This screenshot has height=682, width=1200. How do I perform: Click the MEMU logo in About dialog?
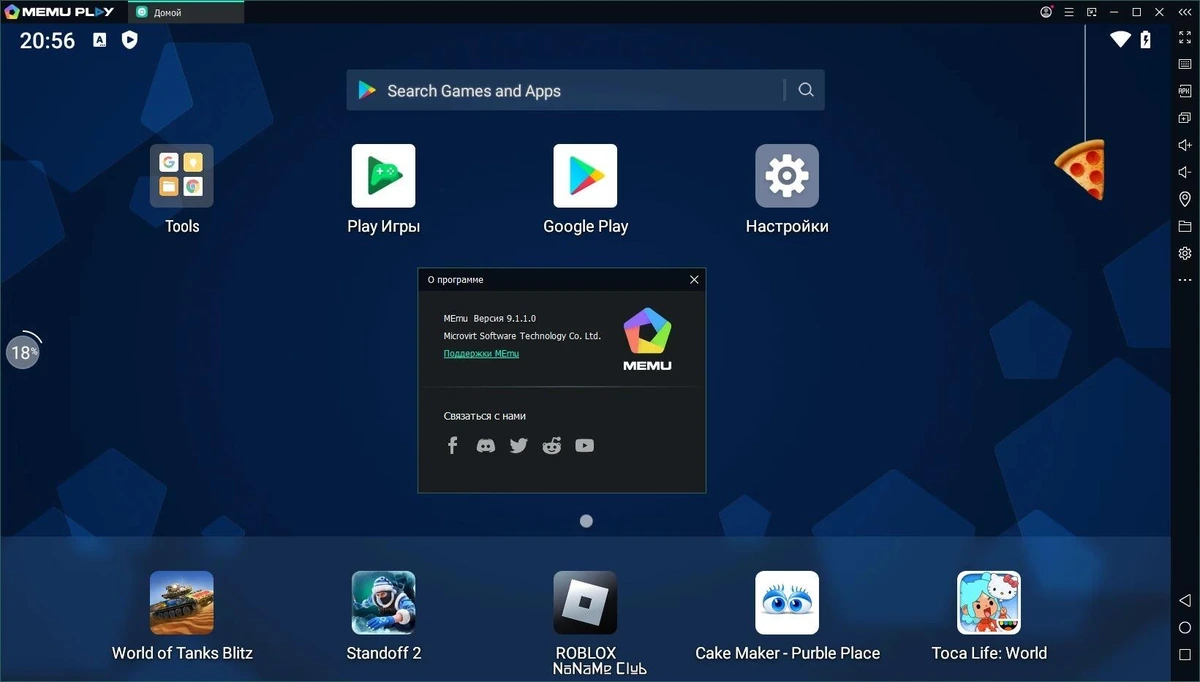click(x=647, y=340)
